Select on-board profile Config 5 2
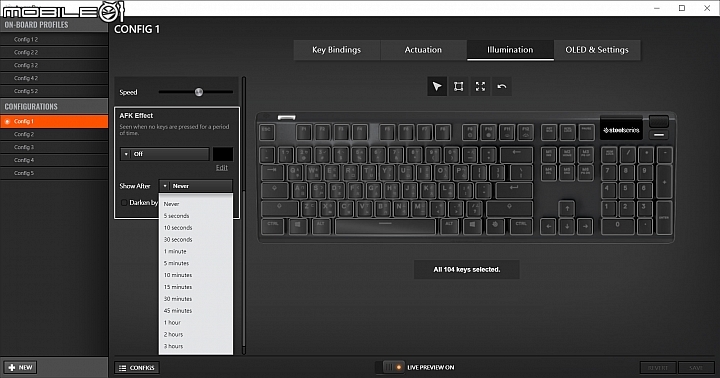 (54, 91)
